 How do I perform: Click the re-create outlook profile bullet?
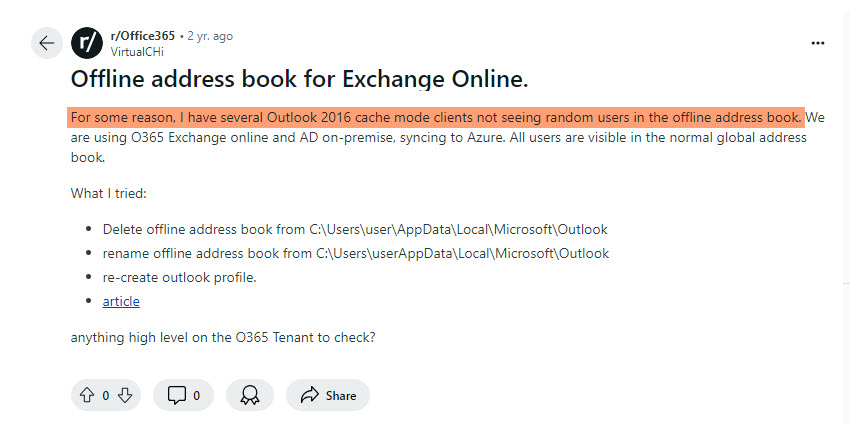[x=179, y=278]
